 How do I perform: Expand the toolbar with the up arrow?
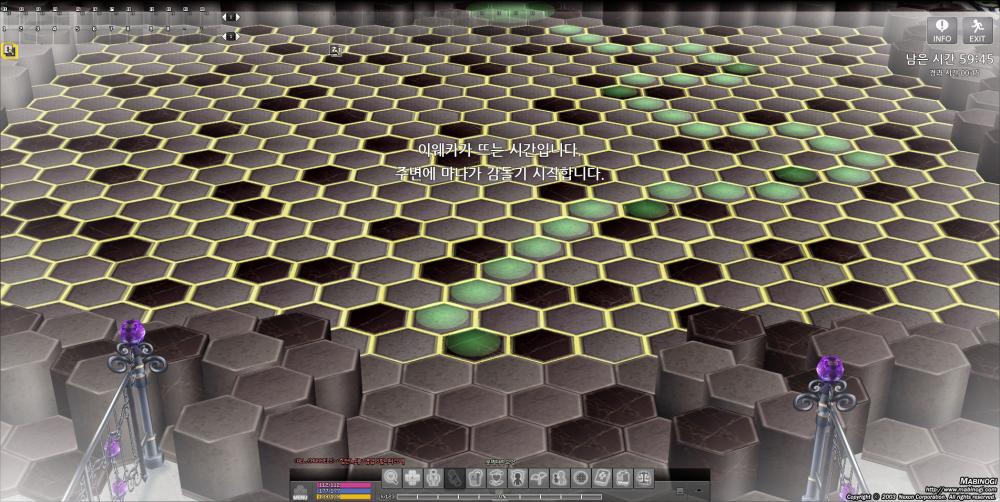697,490
